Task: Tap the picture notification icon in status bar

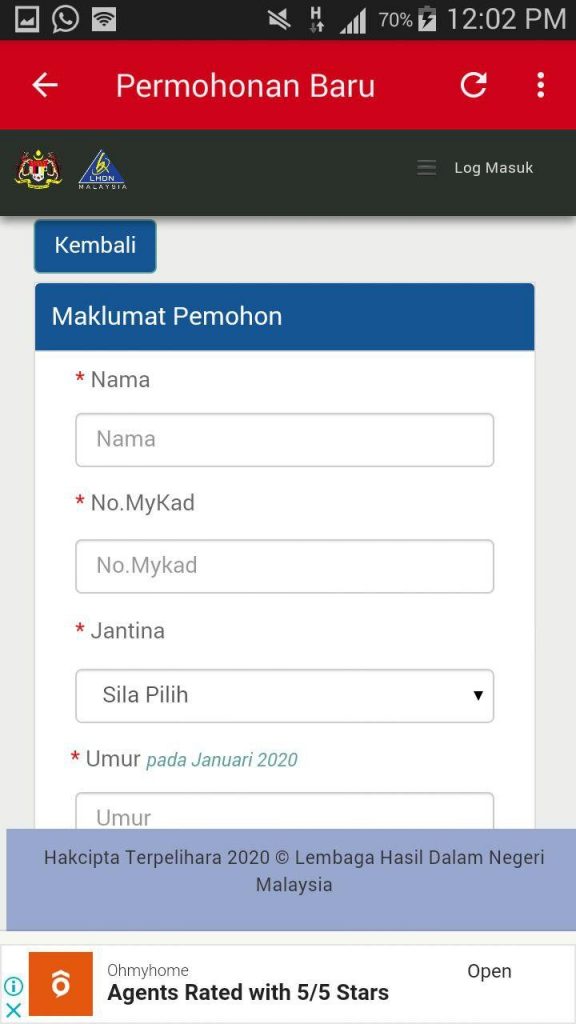Action: (x=27, y=20)
